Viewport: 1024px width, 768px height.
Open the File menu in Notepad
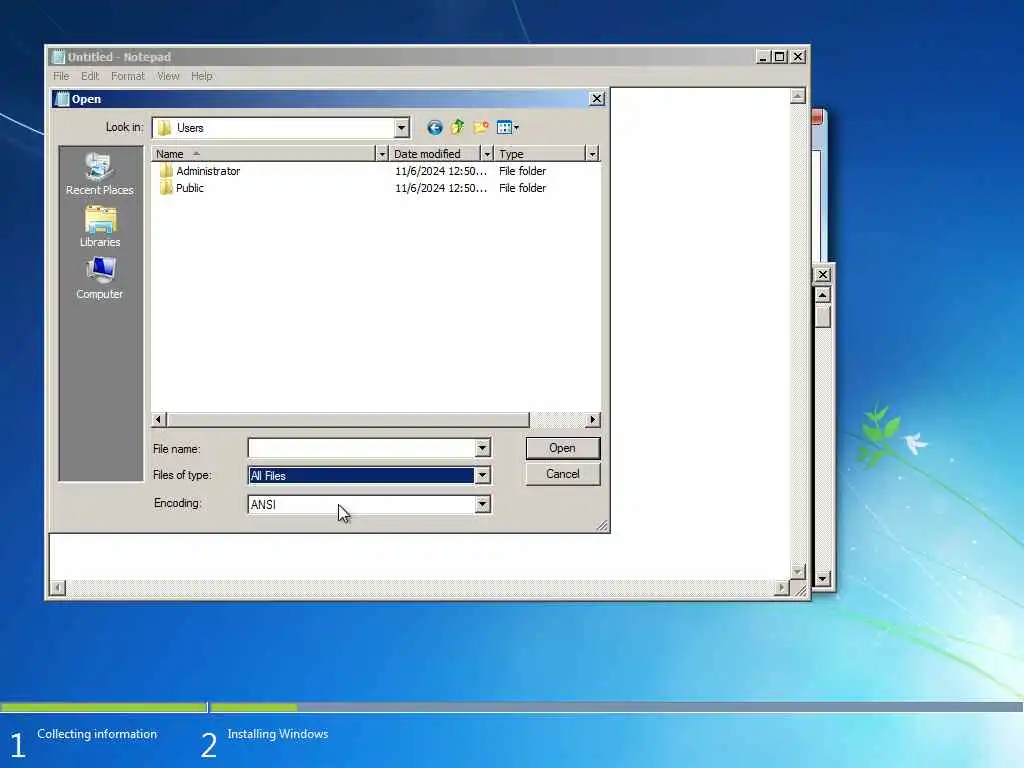61,76
